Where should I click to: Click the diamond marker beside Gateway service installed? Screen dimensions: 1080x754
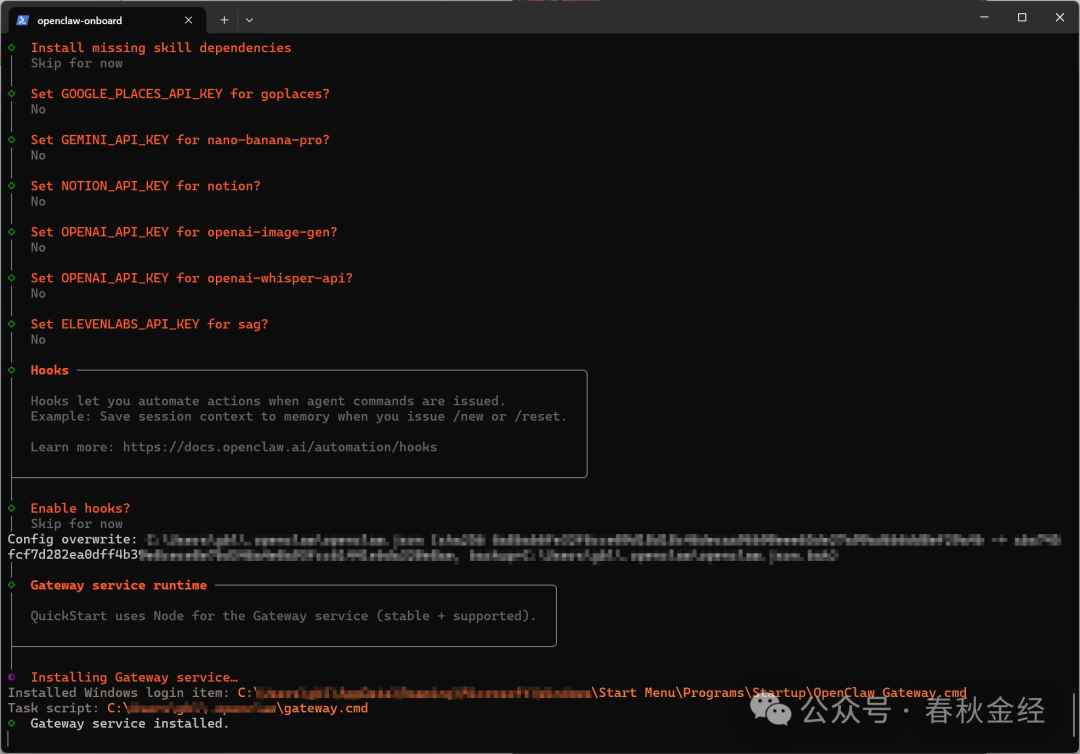point(12,723)
